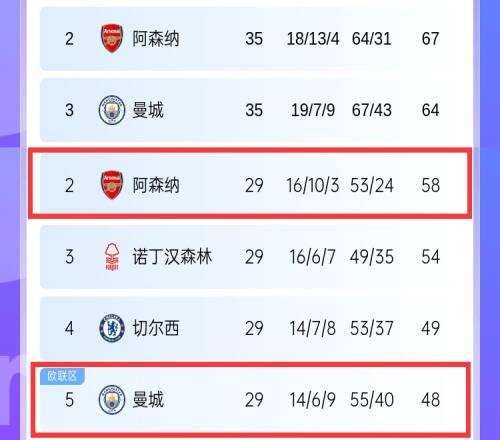Click the 19/7/9 record for 曼城
The width and height of the screenshot is (500, 440).
pos(313,110)
